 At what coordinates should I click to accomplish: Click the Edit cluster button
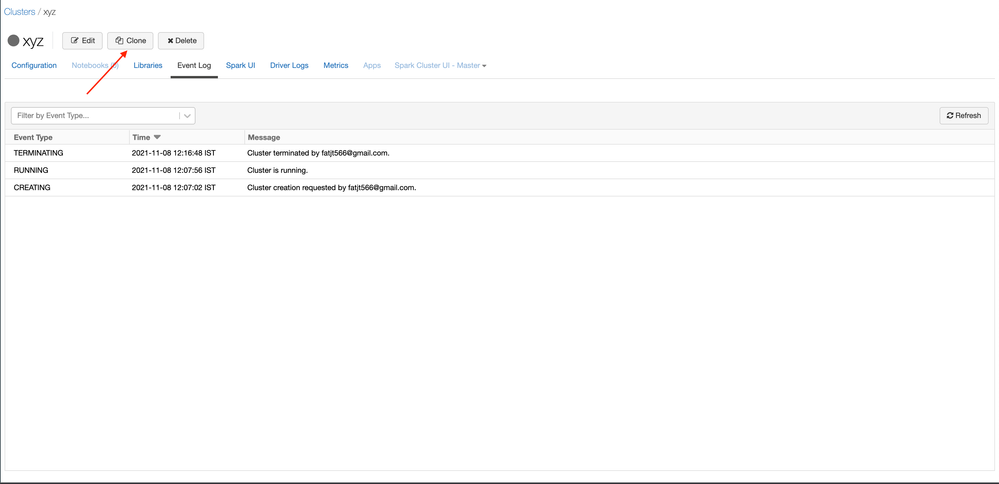82,41
